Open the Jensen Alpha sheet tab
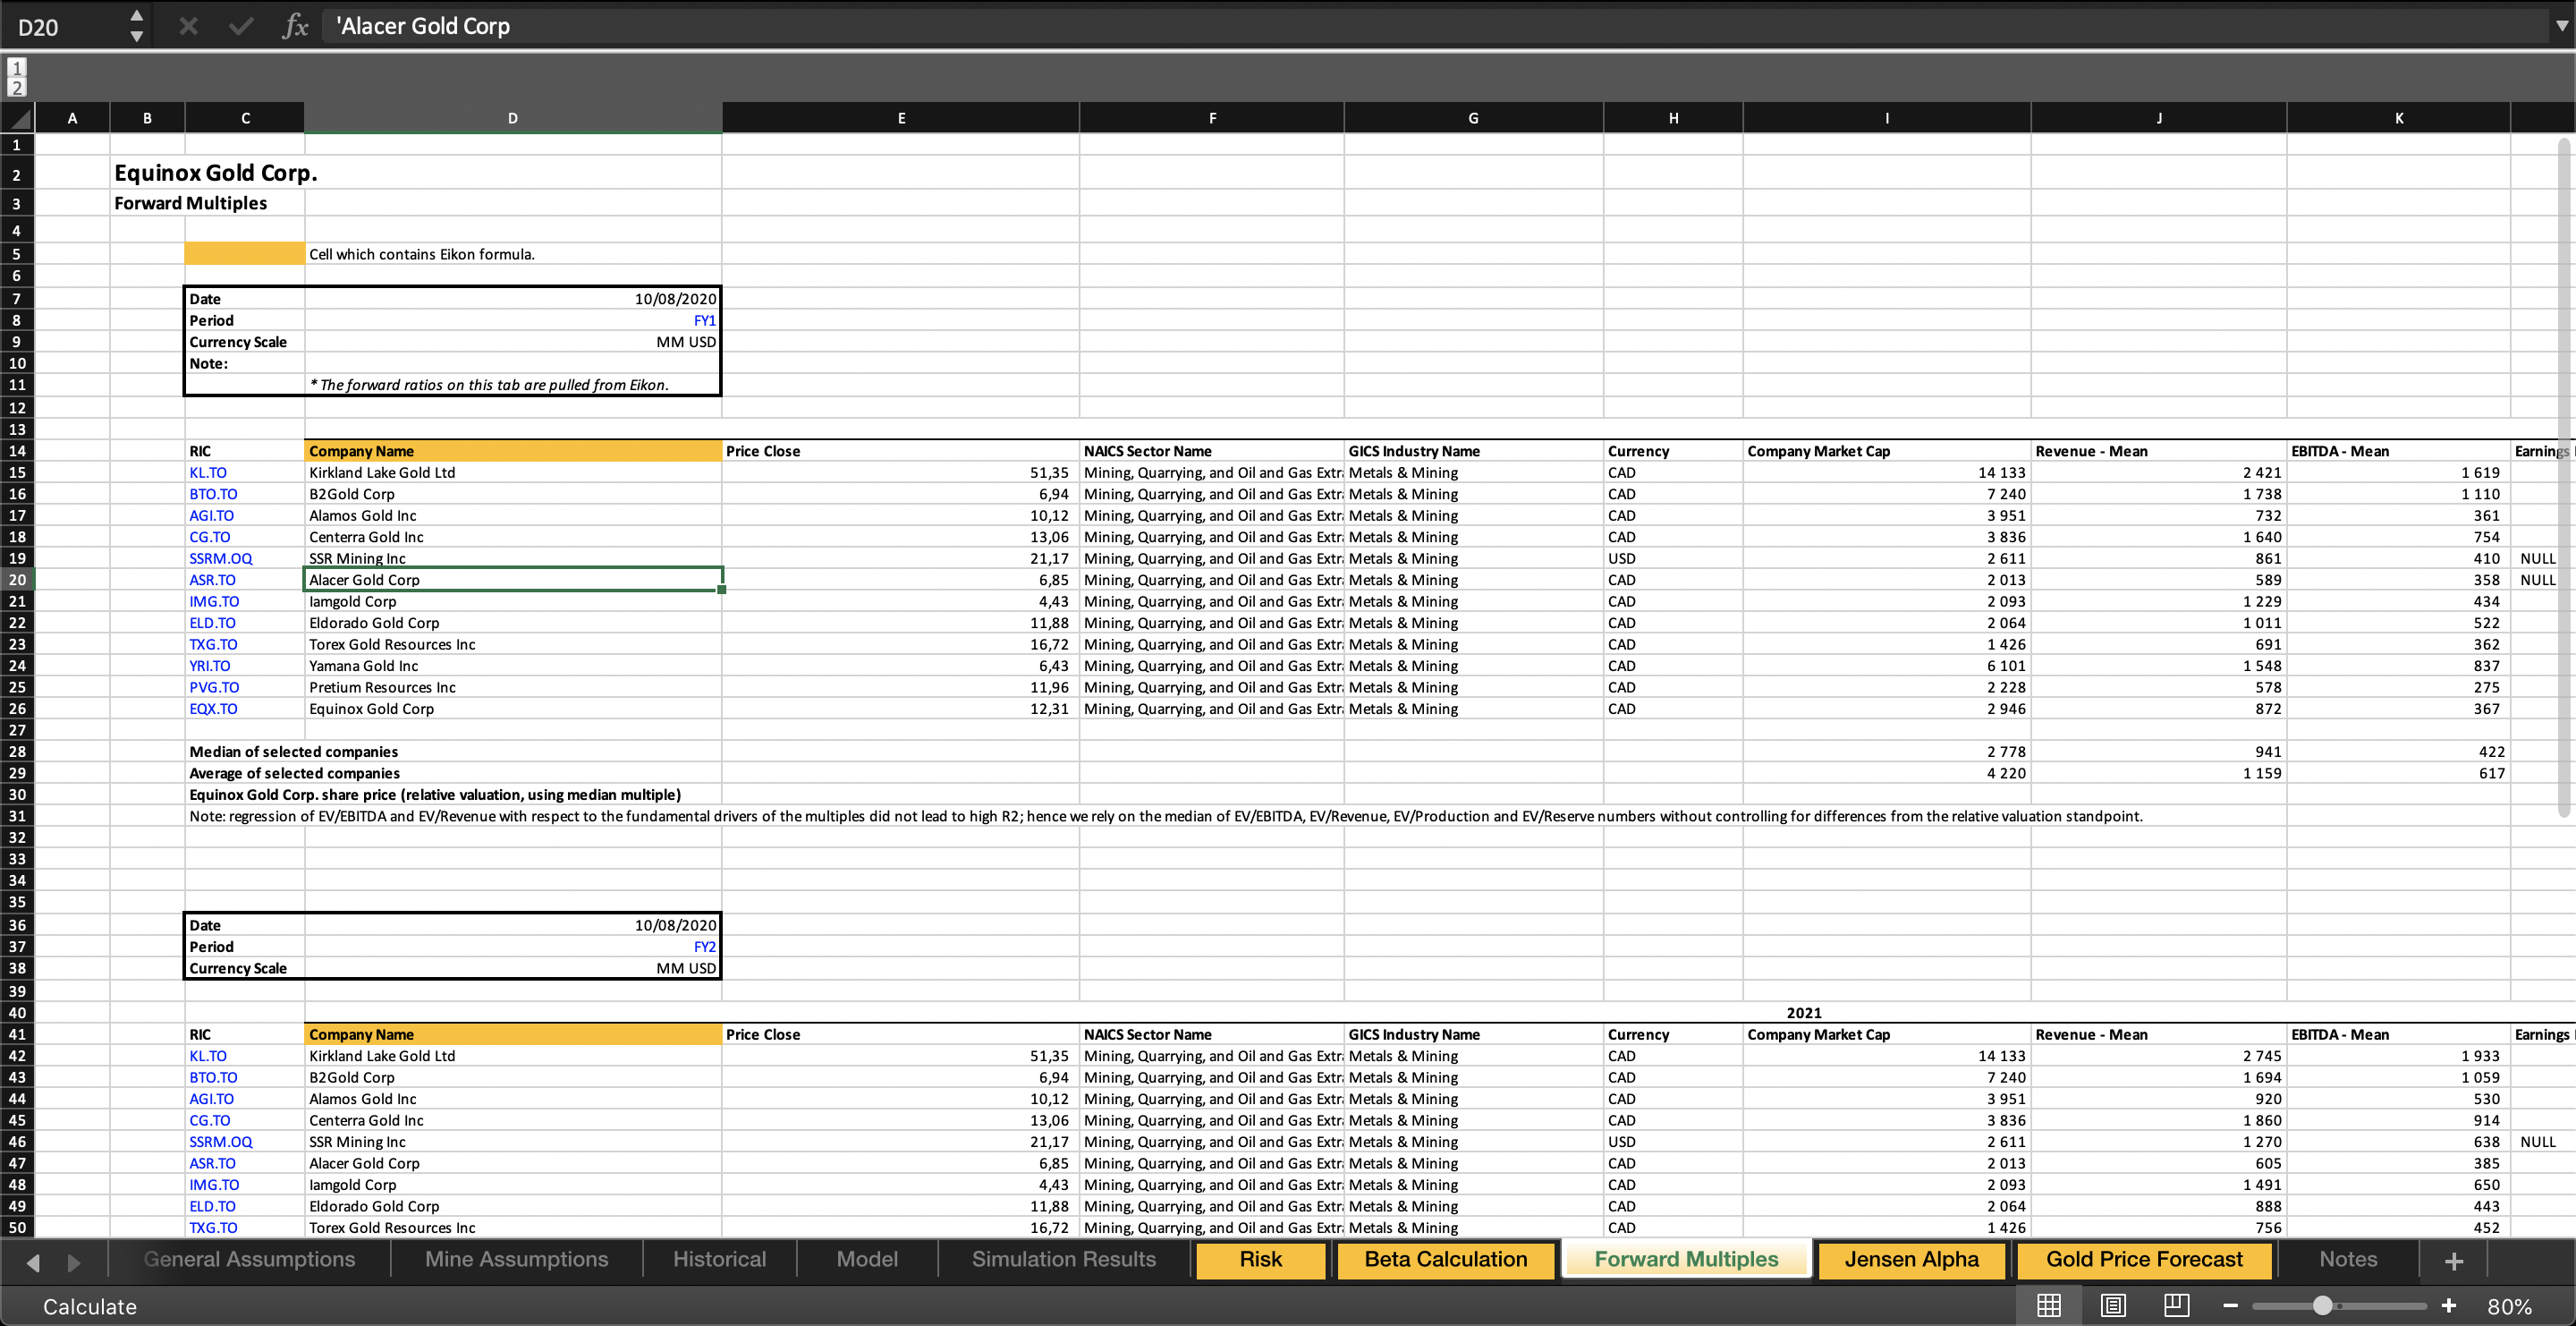Image resolution: width=2576 pixels, height=1326 pixels. [1911, 1259]
